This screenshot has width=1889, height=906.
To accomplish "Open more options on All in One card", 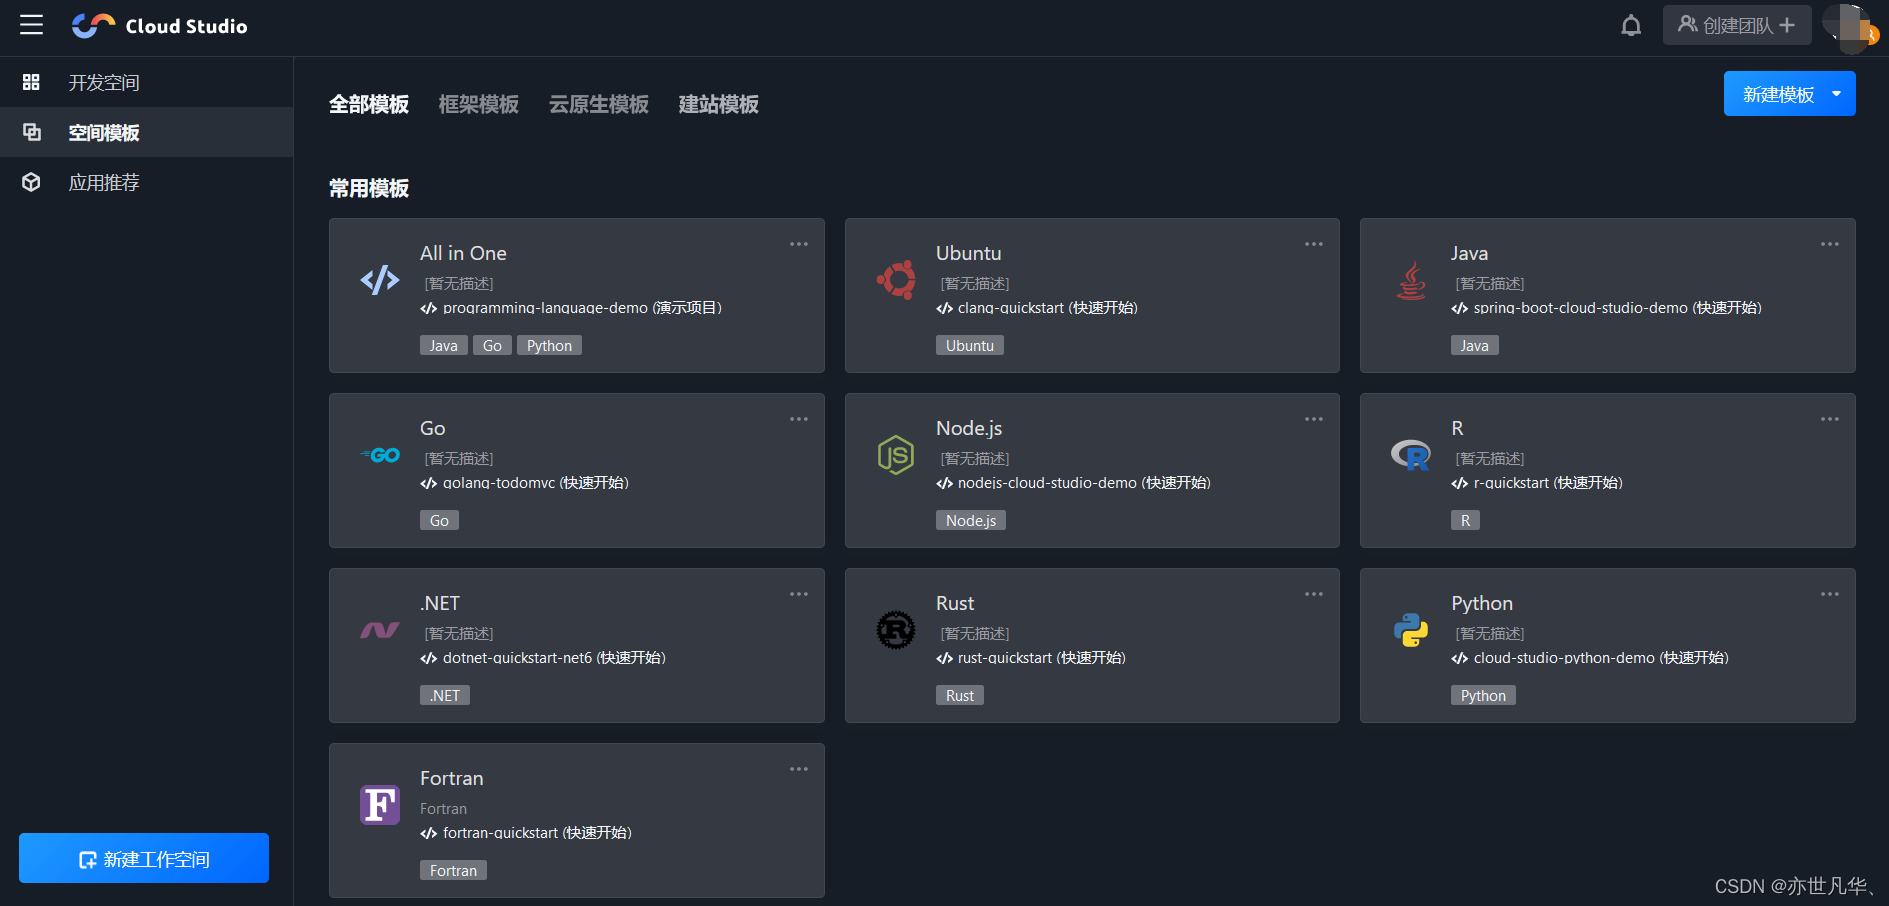I will (799, 244).
